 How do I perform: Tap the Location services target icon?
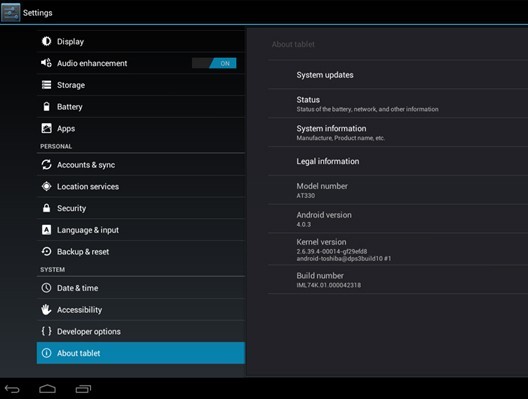(46, 186)
